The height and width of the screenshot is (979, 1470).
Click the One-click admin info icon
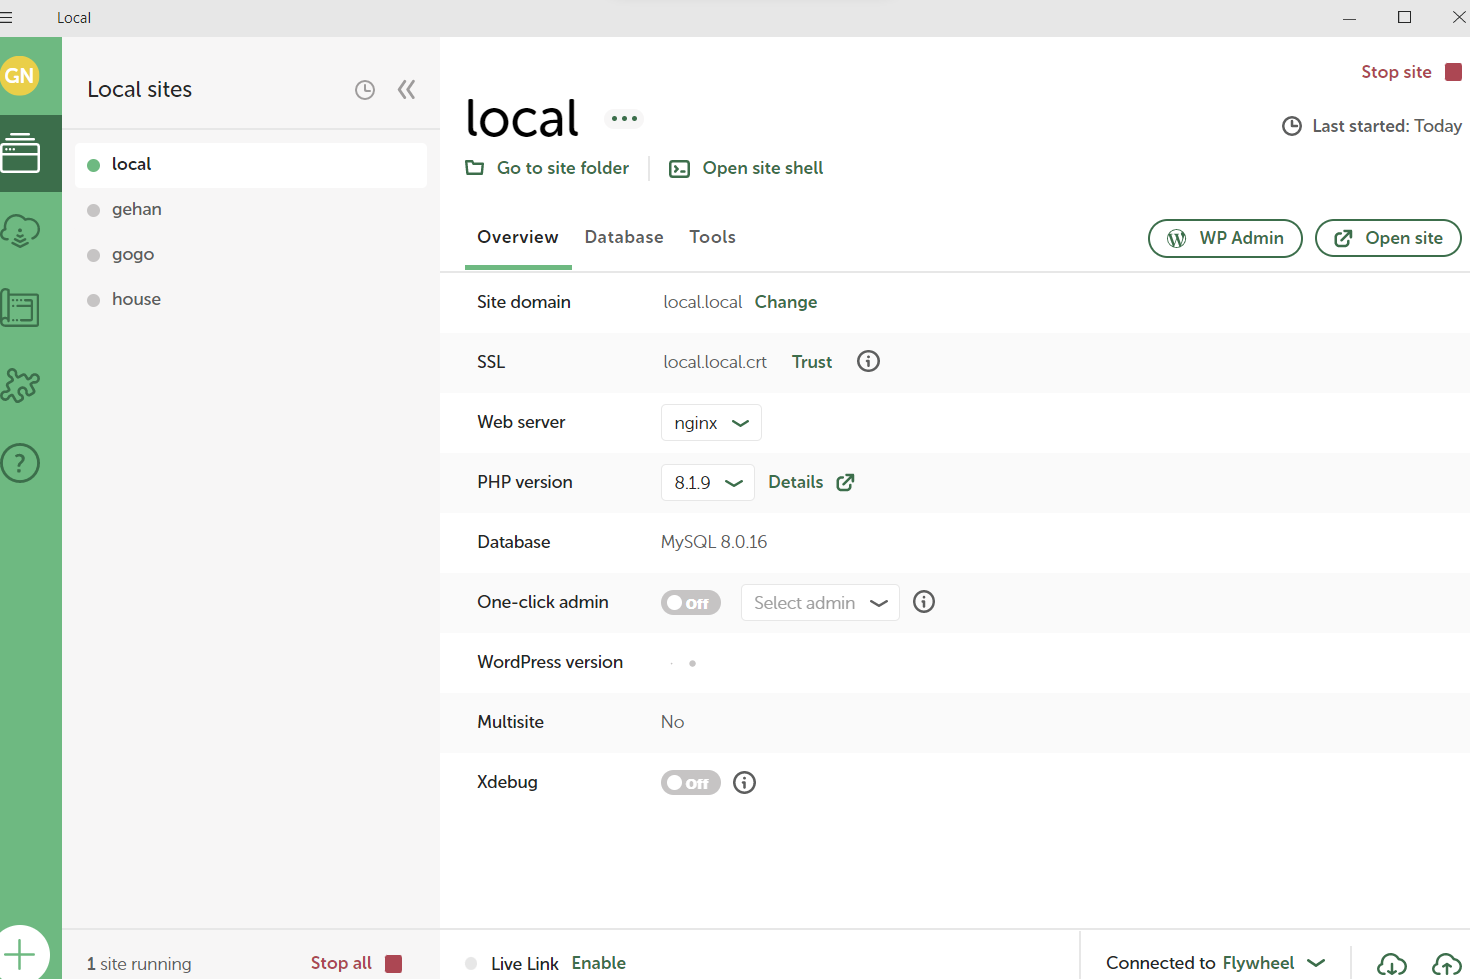(x=924, y=601)
